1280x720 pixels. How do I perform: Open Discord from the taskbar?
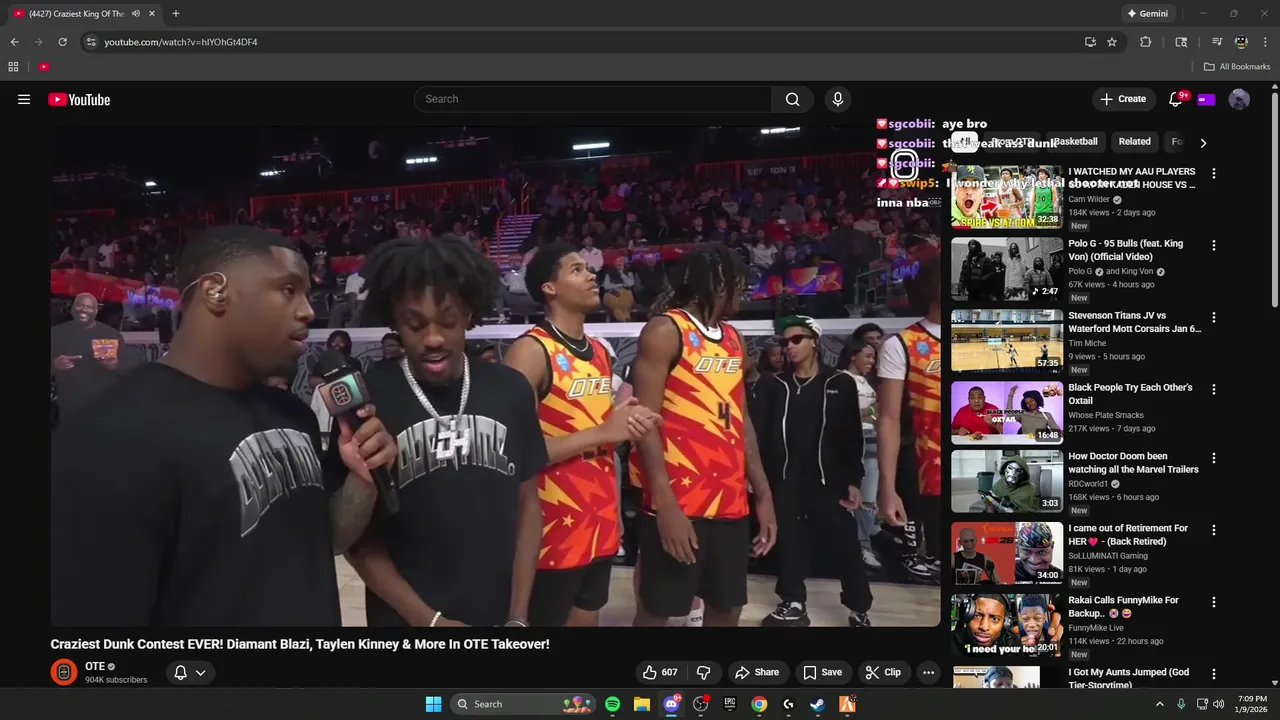[x=671, y=704]
